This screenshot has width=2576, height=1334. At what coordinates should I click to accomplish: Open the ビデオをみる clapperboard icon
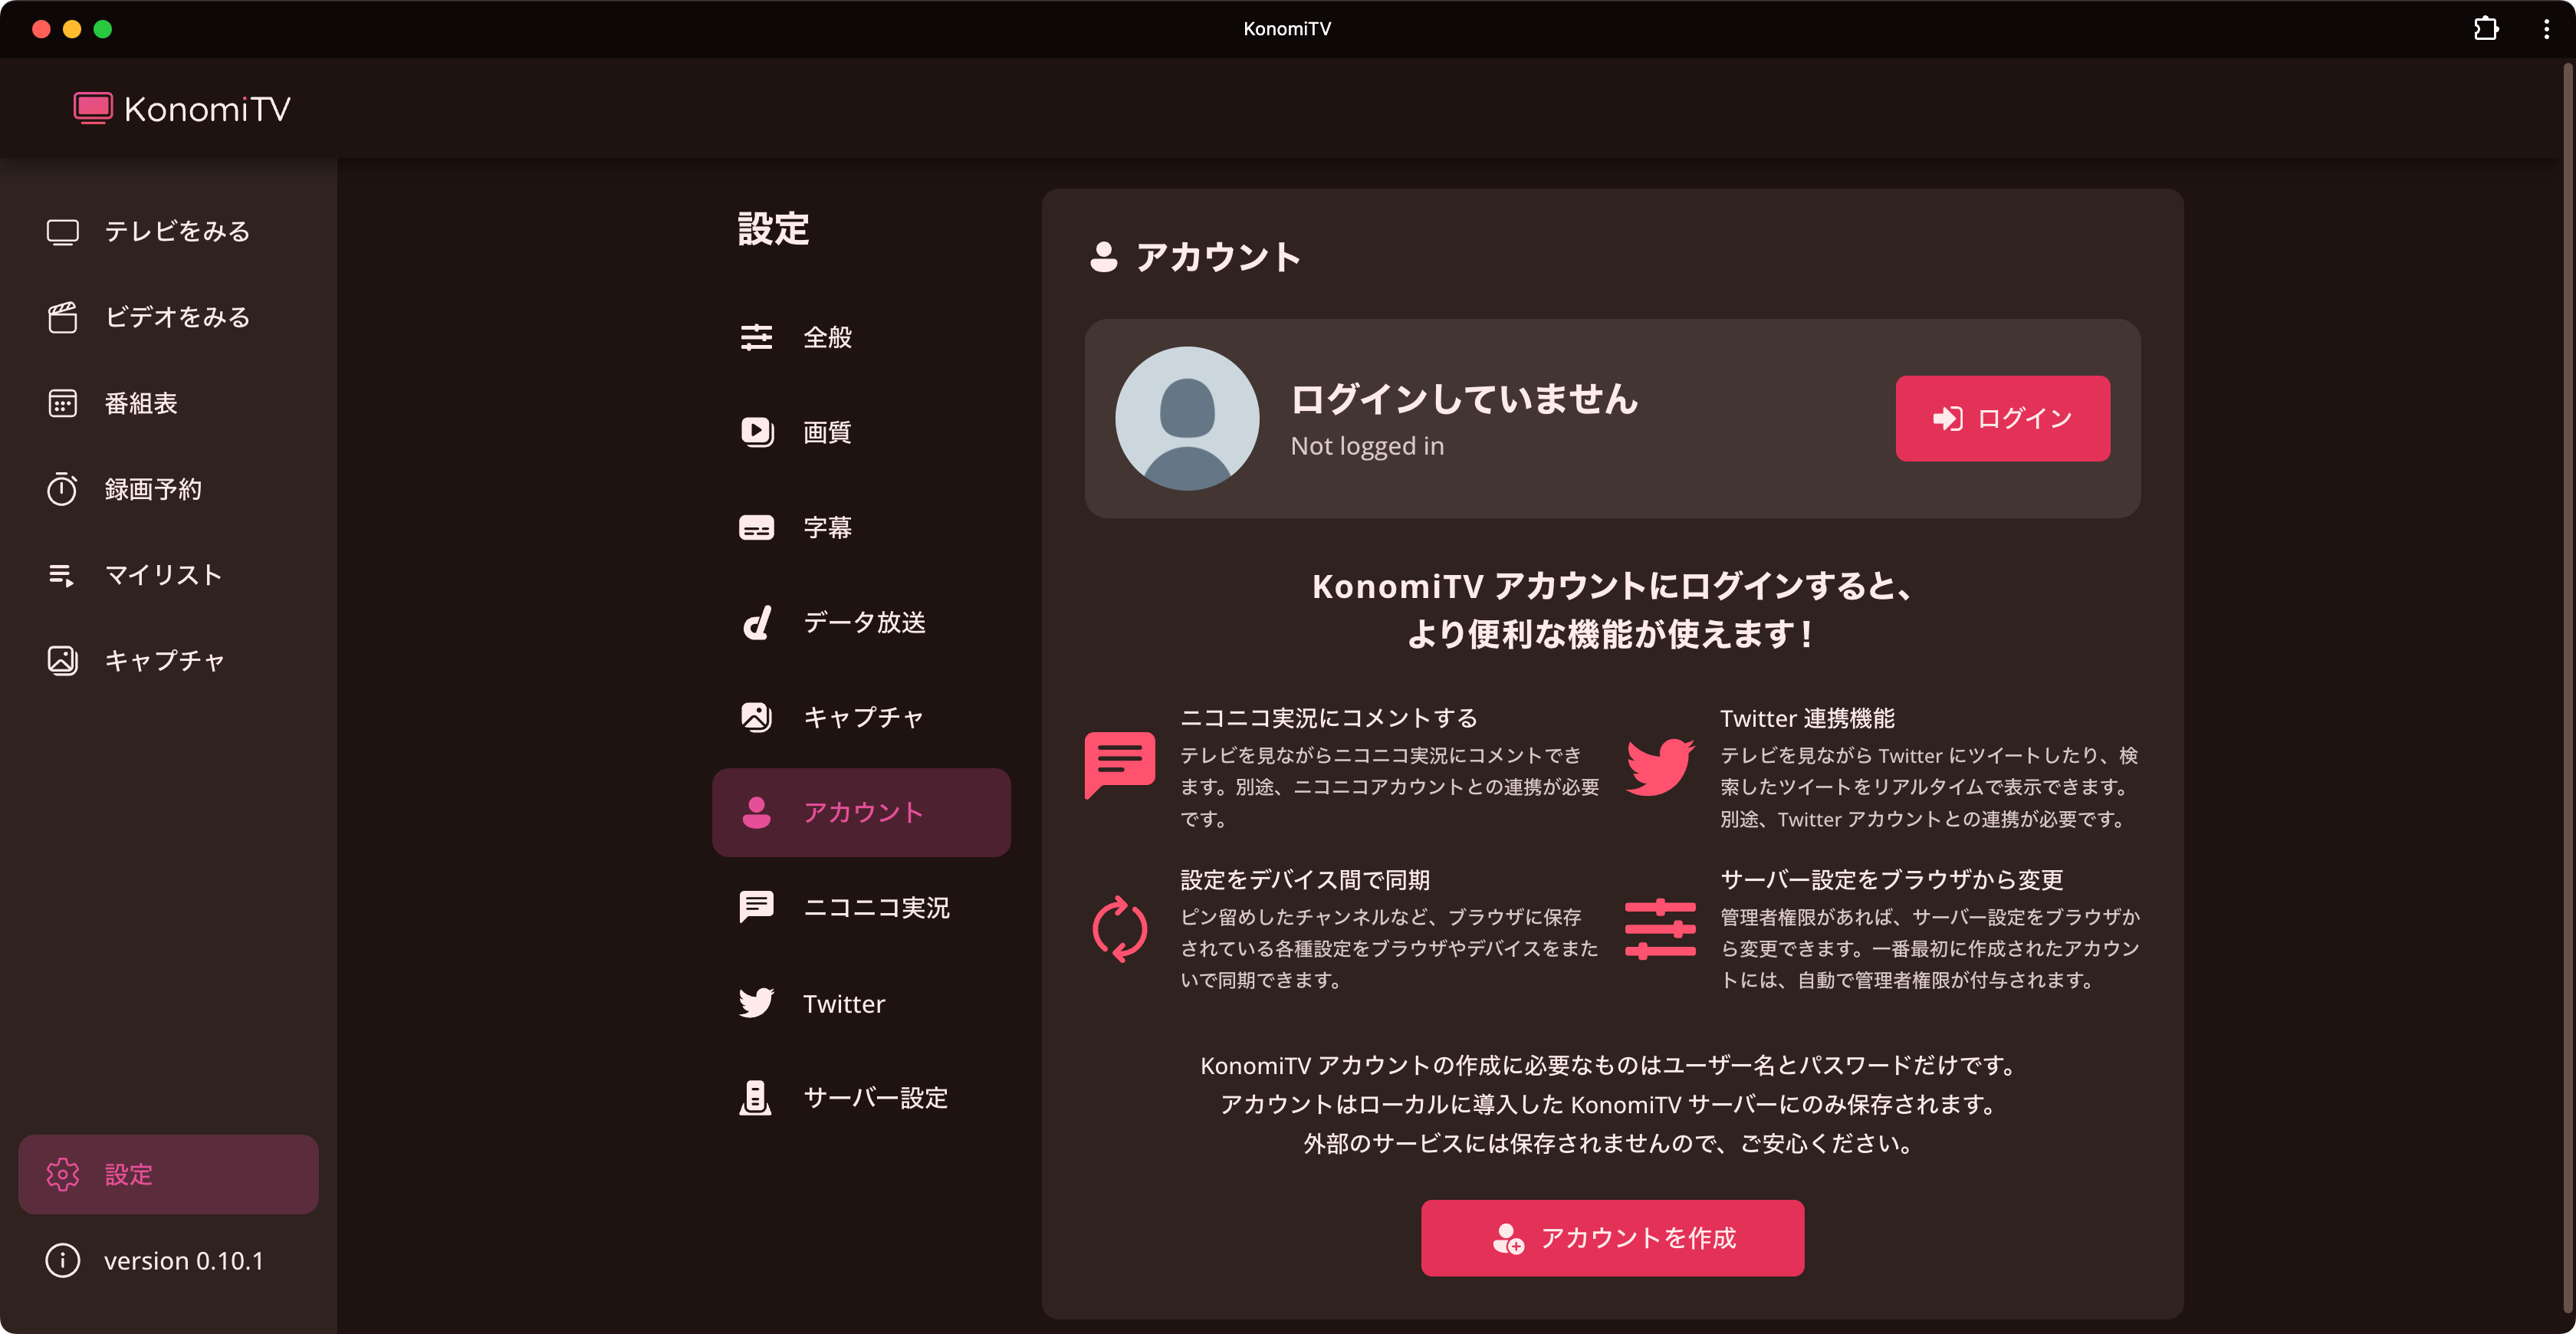[62, 317]
